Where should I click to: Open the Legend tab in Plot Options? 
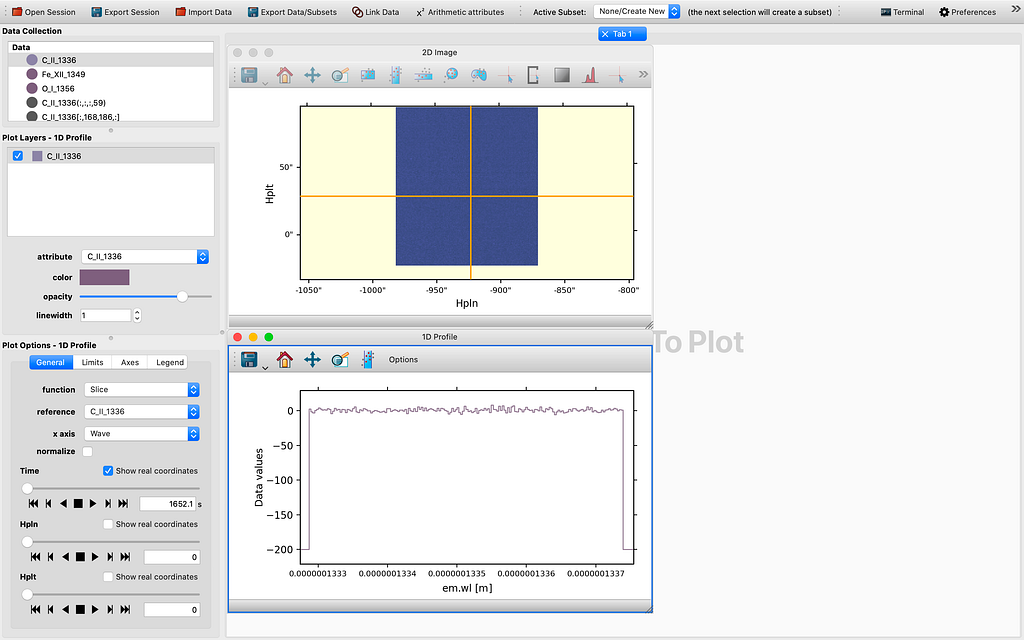(170, 363)
